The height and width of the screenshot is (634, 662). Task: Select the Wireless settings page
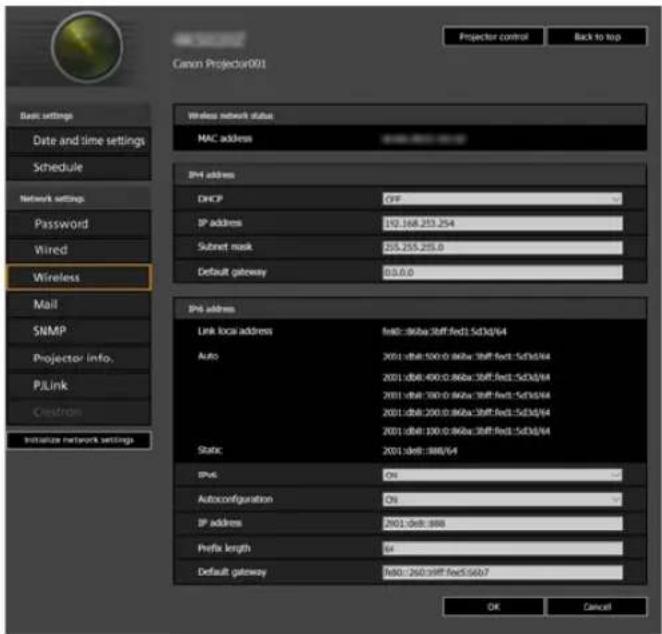click(79, 277)
